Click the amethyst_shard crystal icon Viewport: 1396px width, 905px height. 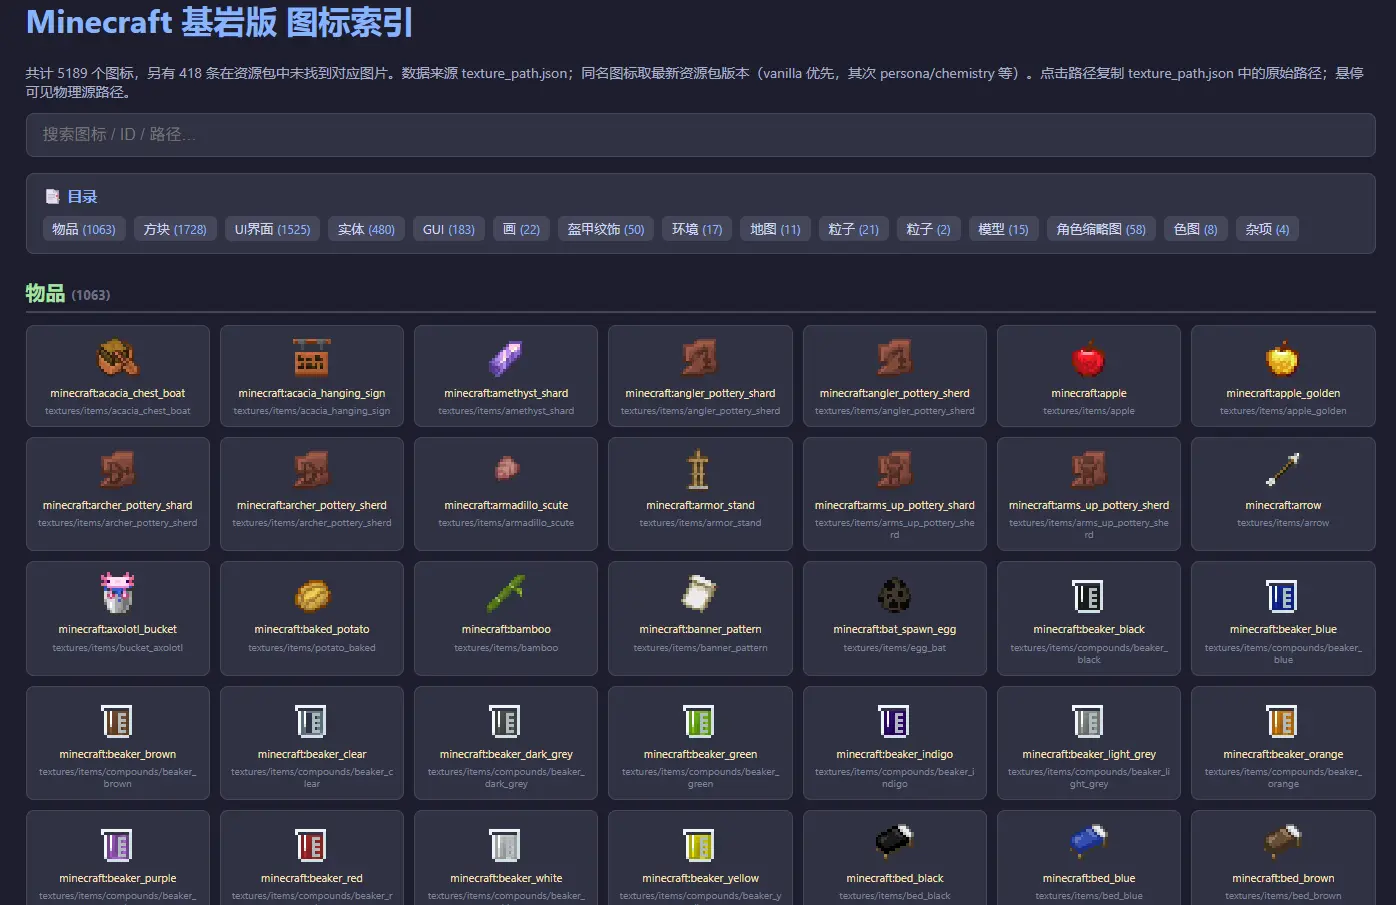[x=505, y=357]
